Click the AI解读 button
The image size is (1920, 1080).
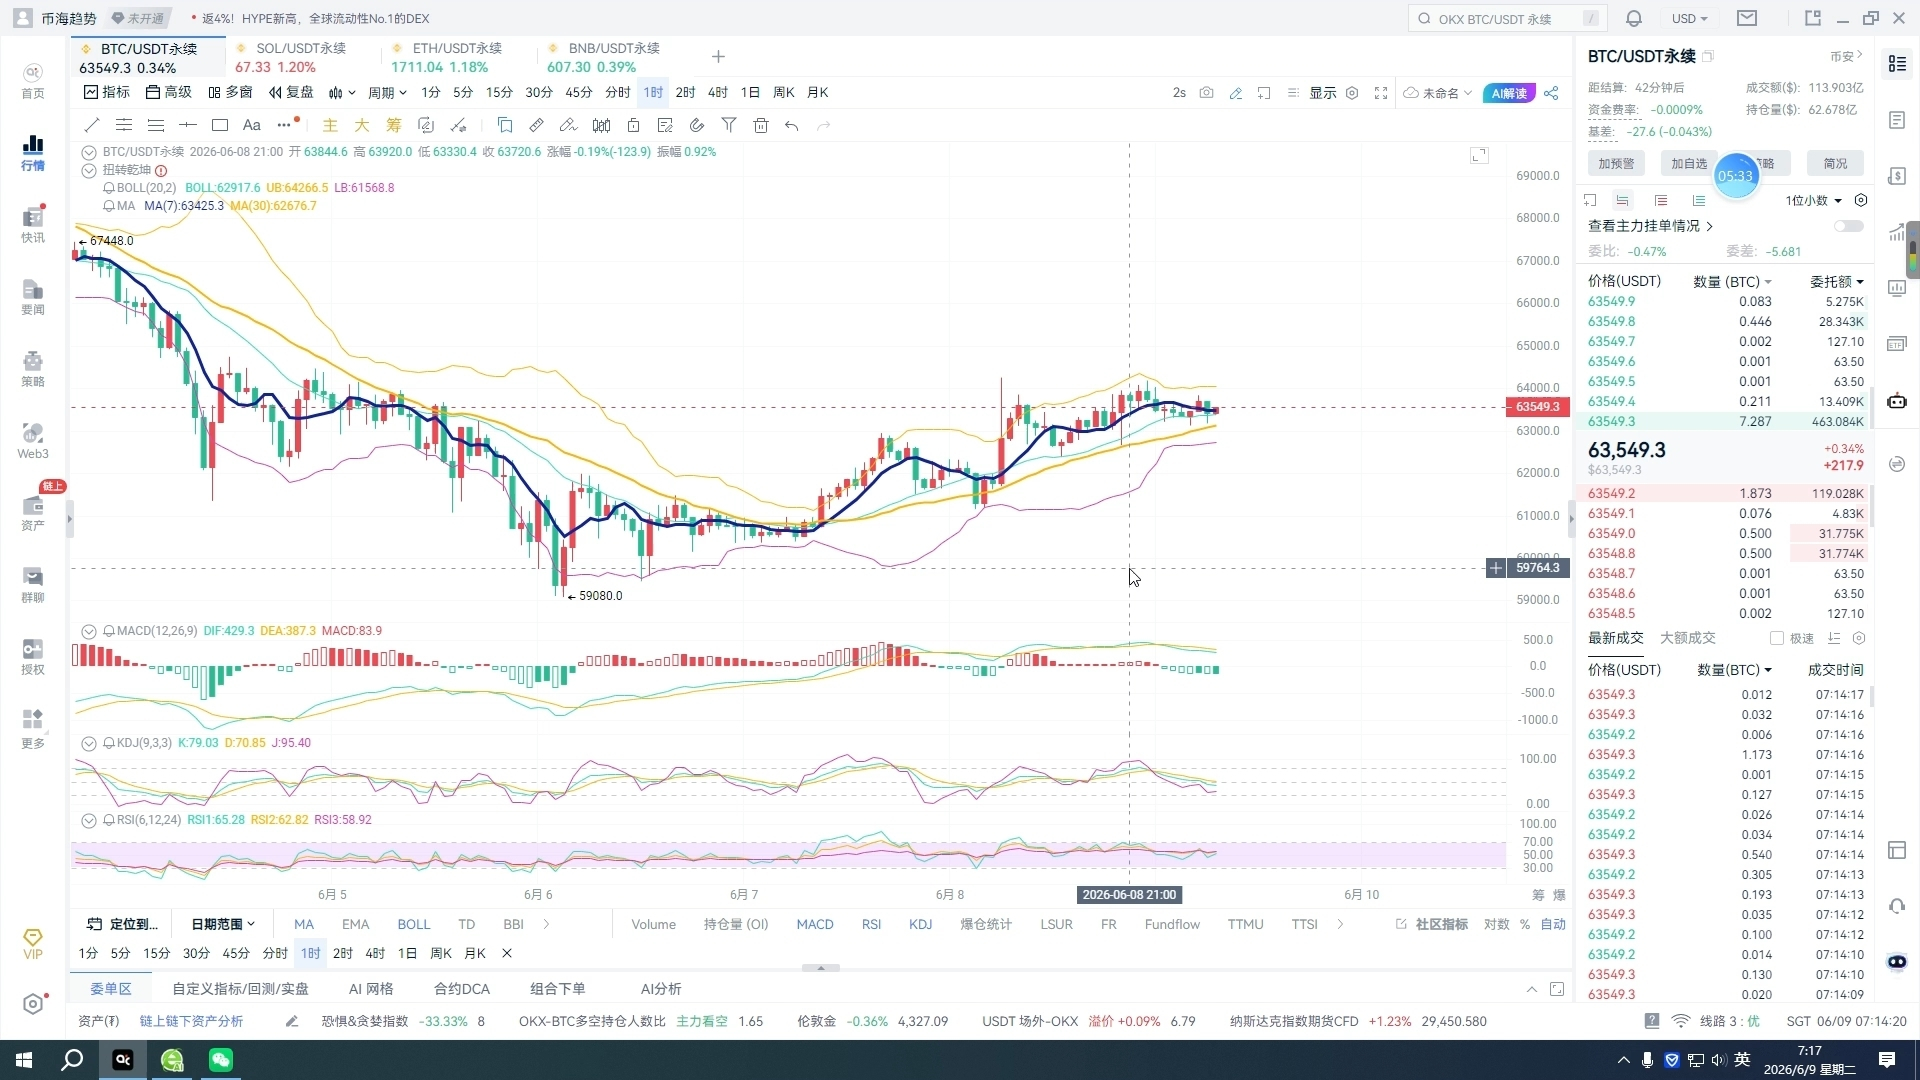(x=1509, y=93)
